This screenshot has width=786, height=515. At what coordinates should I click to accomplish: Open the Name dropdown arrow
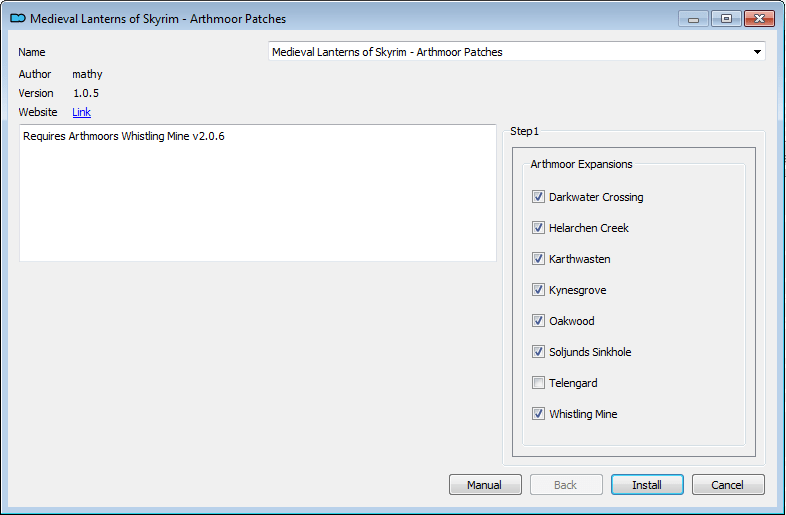(757, 52)
